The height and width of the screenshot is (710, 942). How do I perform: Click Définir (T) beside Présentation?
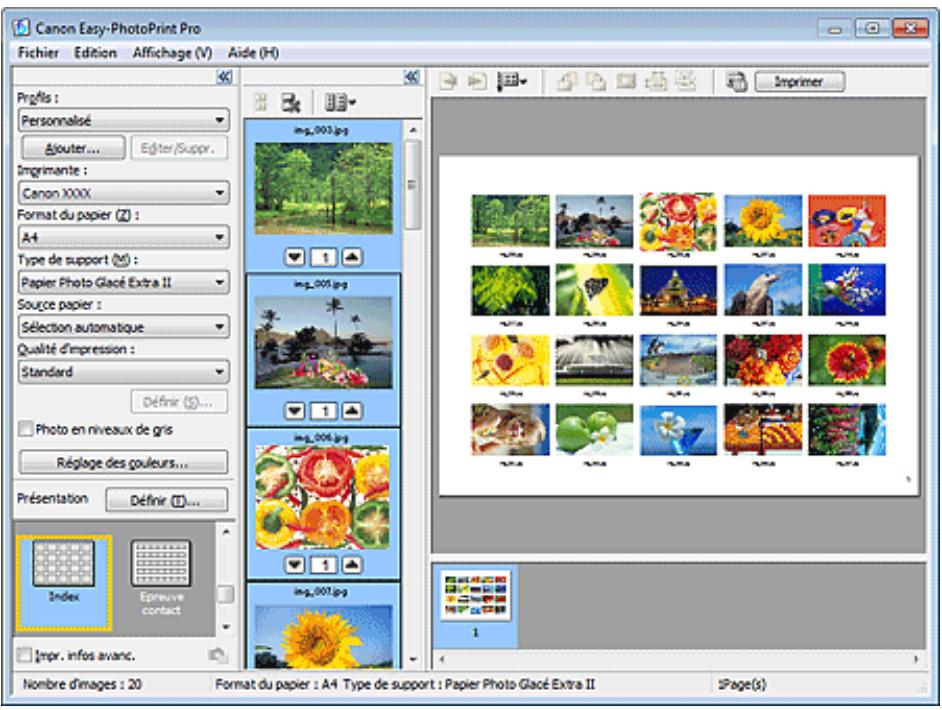[167, 500]
